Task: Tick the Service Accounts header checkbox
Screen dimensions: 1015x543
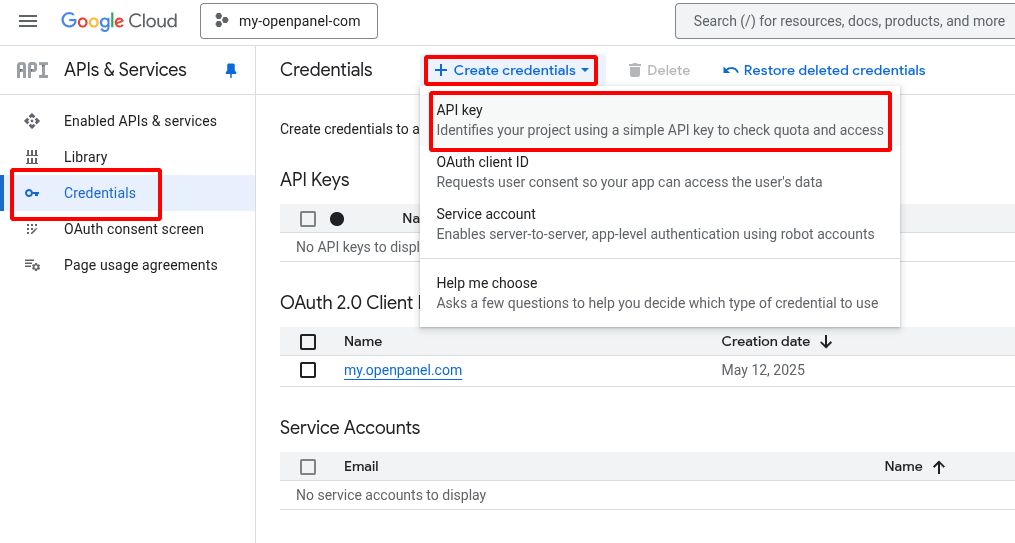Action: pos(308,467)
